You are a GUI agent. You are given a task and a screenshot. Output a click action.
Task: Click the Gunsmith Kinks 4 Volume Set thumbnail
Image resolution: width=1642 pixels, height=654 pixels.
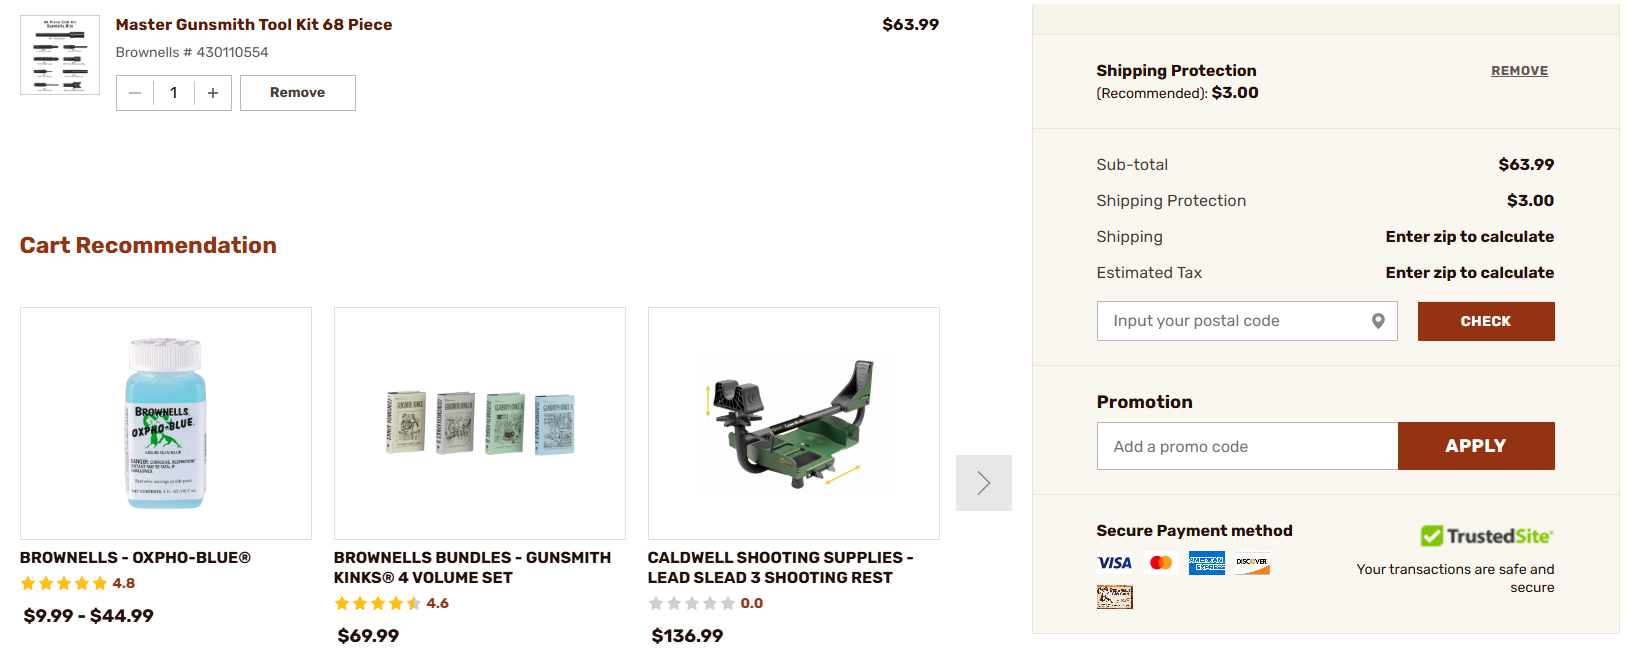click(479, 423)
